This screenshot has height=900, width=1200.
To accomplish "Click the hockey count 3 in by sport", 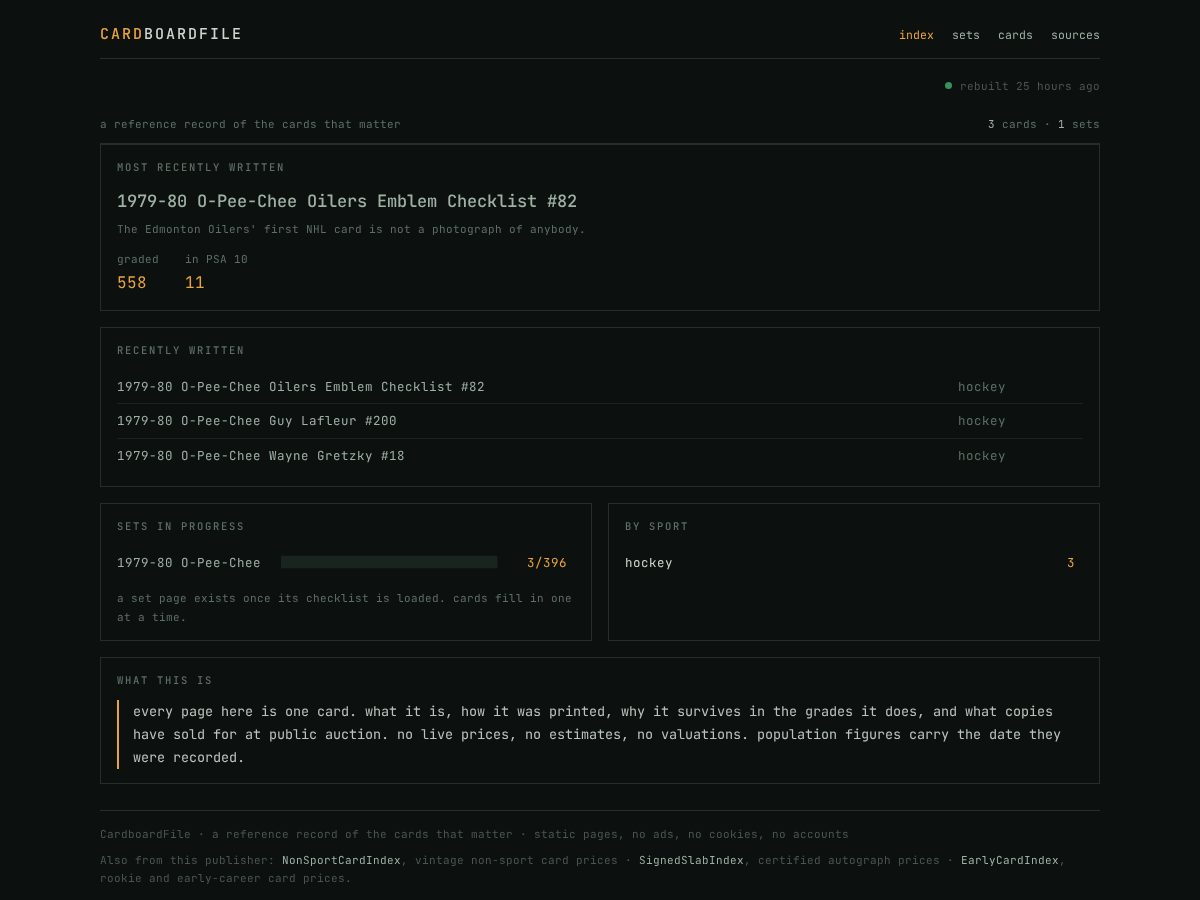I will (1071, 563).
